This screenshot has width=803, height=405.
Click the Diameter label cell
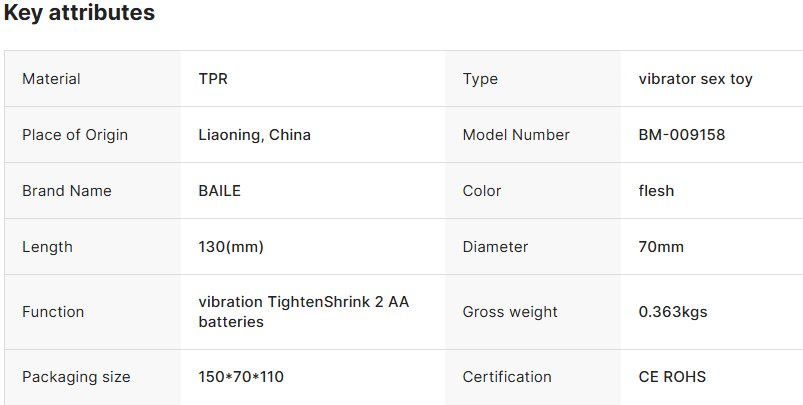[495, 247]
